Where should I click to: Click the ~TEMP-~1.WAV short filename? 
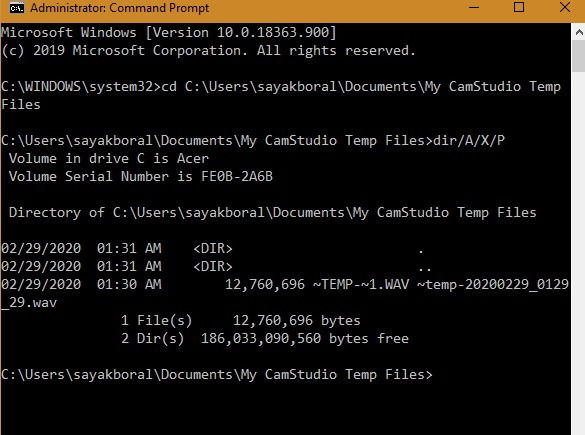[x=361, y=284]
